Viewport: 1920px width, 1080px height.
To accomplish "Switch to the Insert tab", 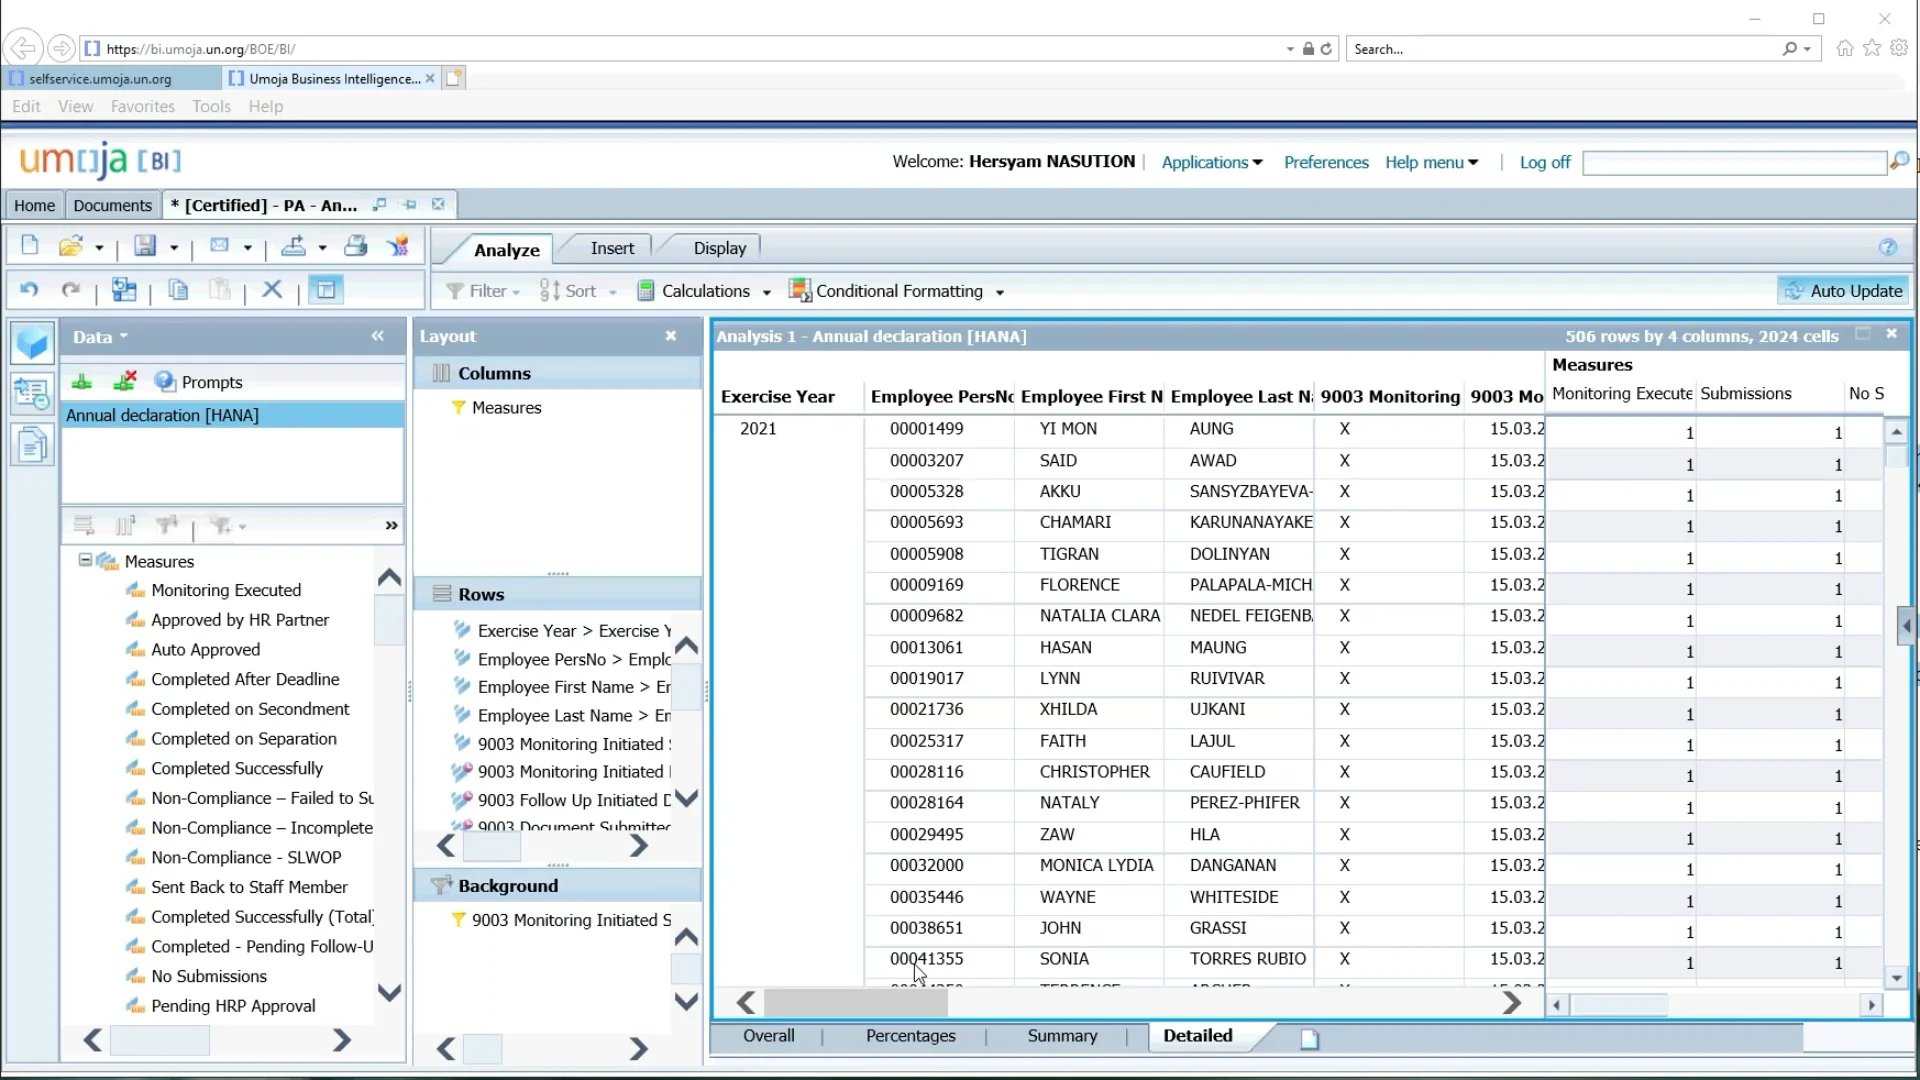I will click(611, 248).
